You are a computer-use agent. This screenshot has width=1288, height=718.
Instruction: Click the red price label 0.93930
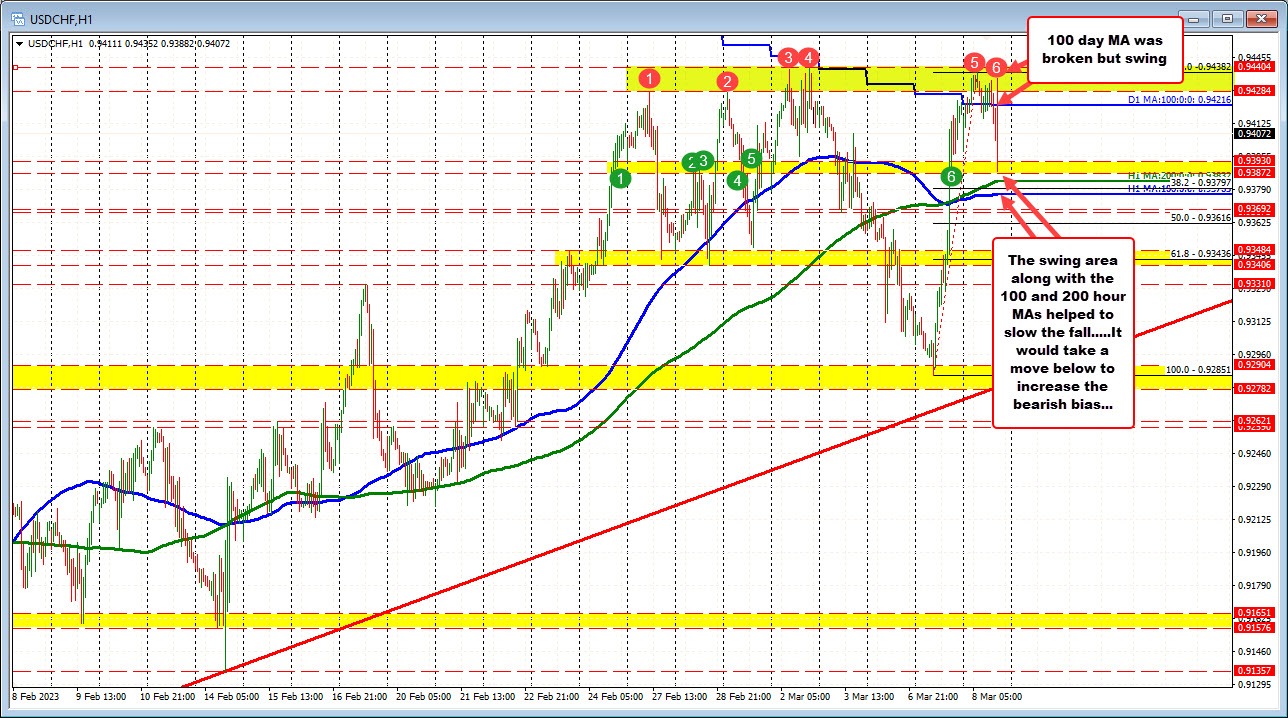pyautogui.click(x=1253, y=161)
